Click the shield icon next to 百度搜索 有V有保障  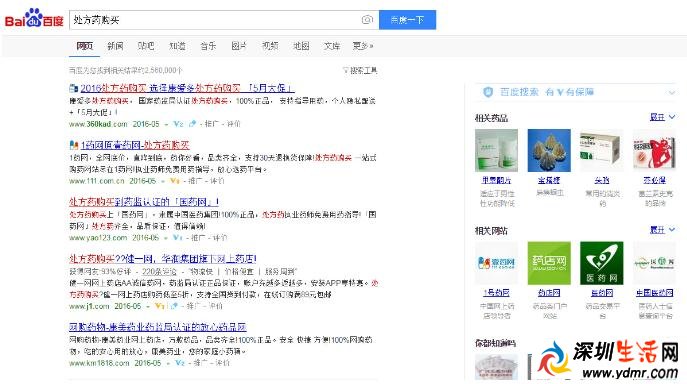(488, 92)
